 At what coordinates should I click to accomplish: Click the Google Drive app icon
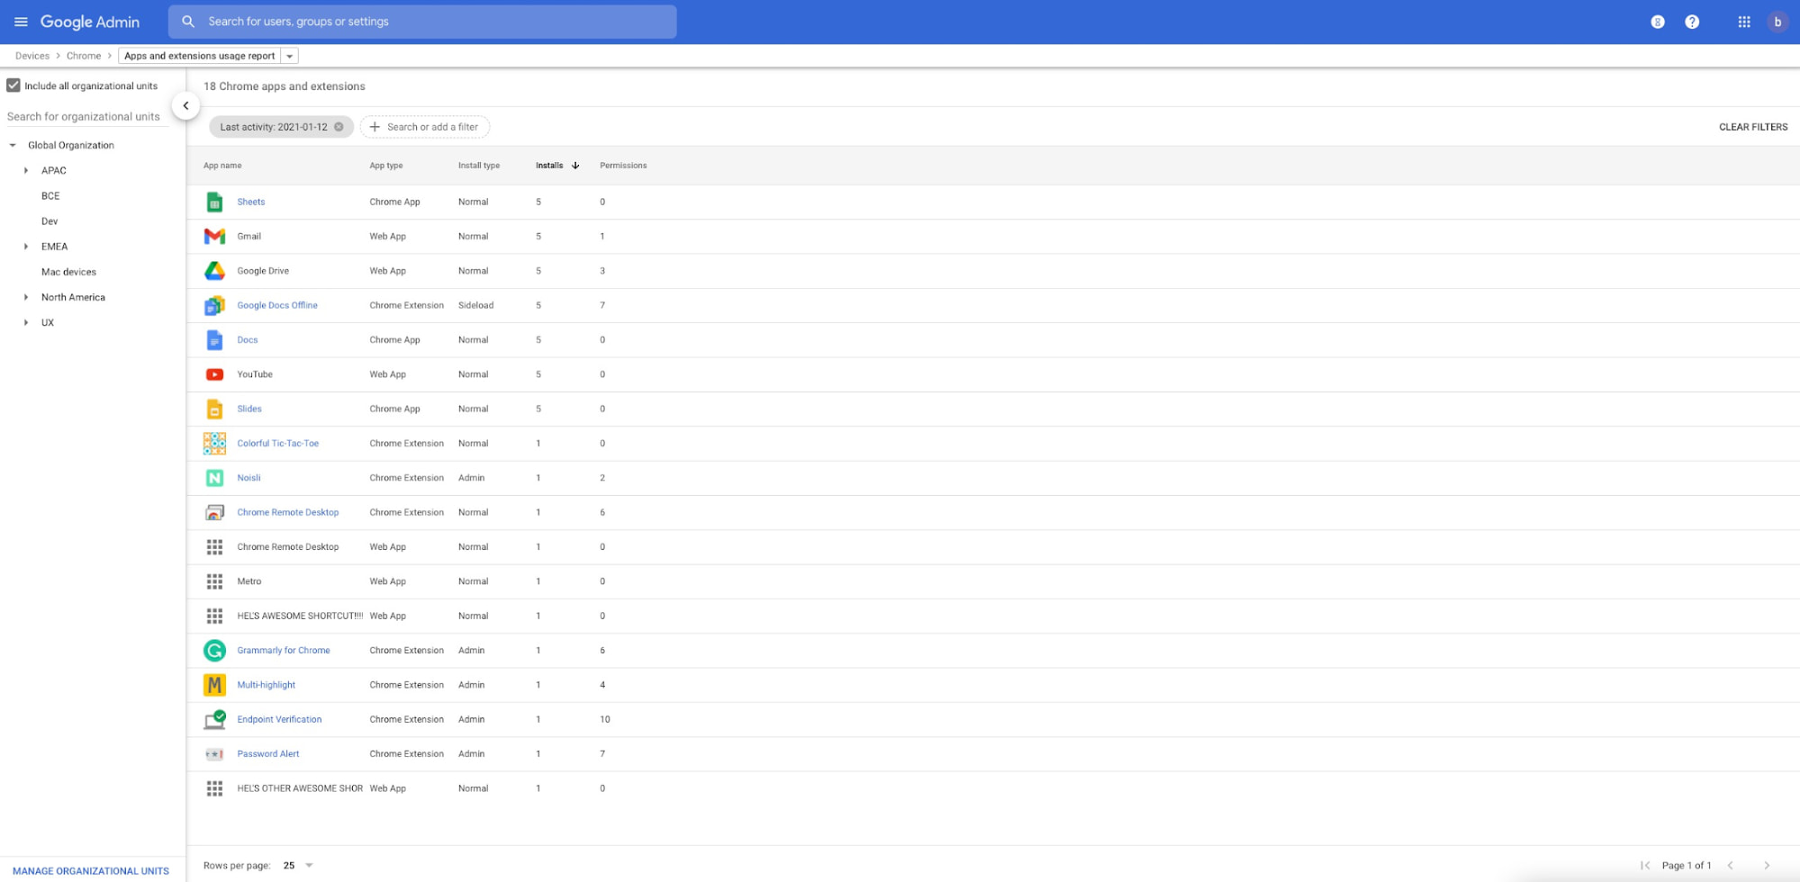pos(214,271)
